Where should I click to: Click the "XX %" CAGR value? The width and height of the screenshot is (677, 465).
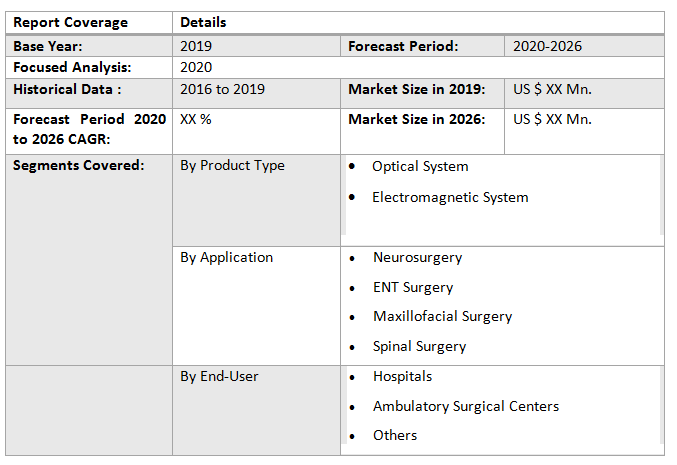click(x=195, y=120)
